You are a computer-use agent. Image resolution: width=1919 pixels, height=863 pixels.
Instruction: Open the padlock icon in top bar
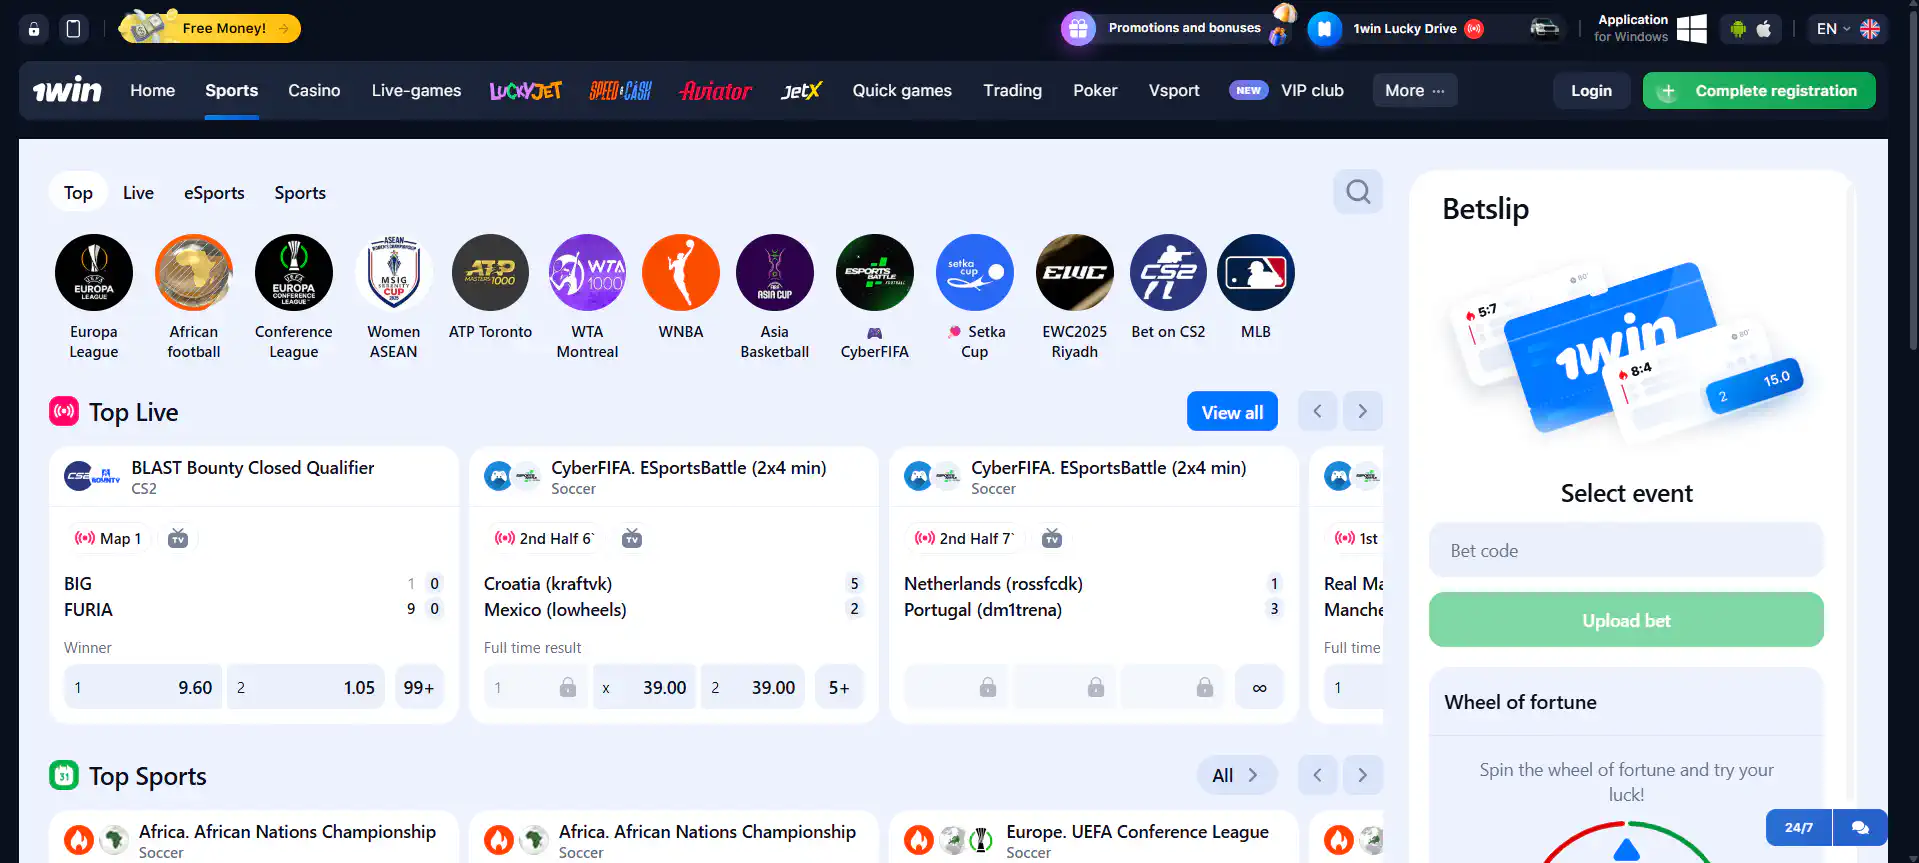[x=34, y=29]
